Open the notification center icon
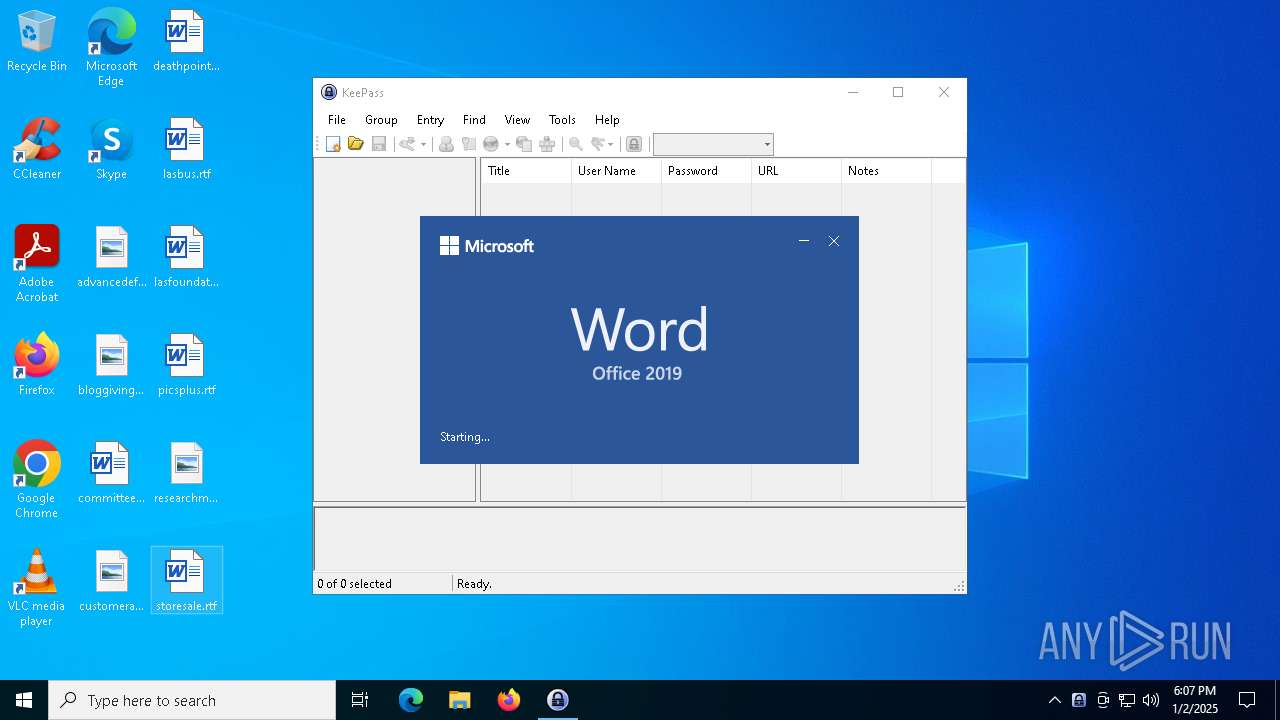The width and height of the screenshot is (1280, 720). 1247,700
